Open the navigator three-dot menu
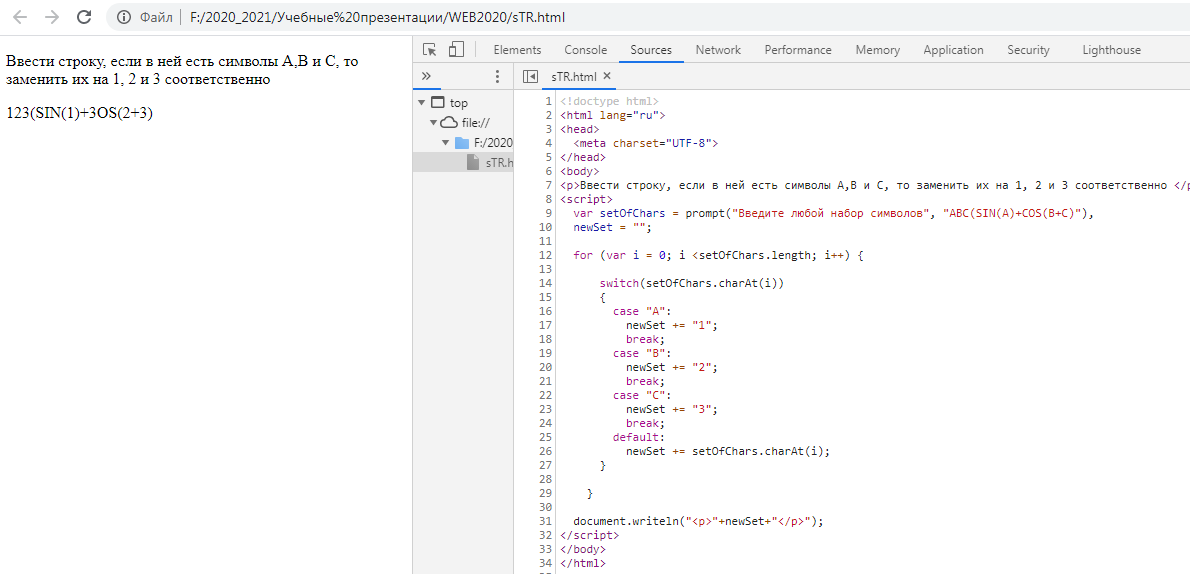The image size is (1190, 574). click(497, 76)
